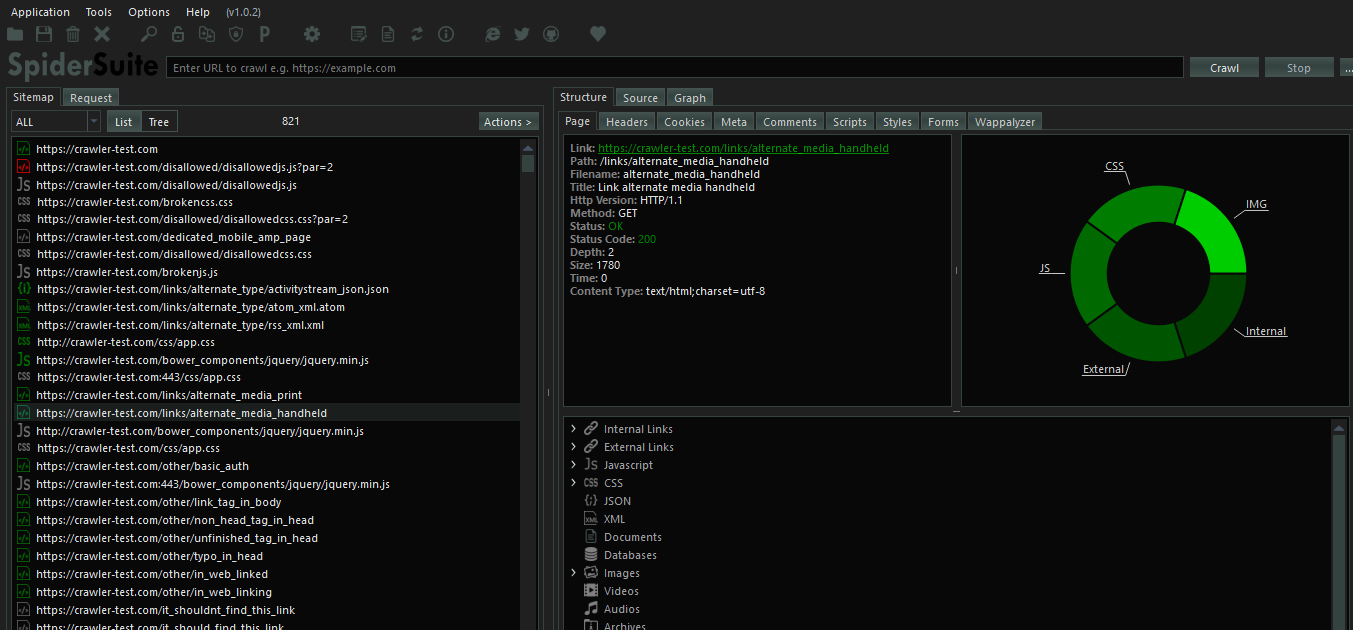Click the heart icon in toolbar

pos(598,35)
